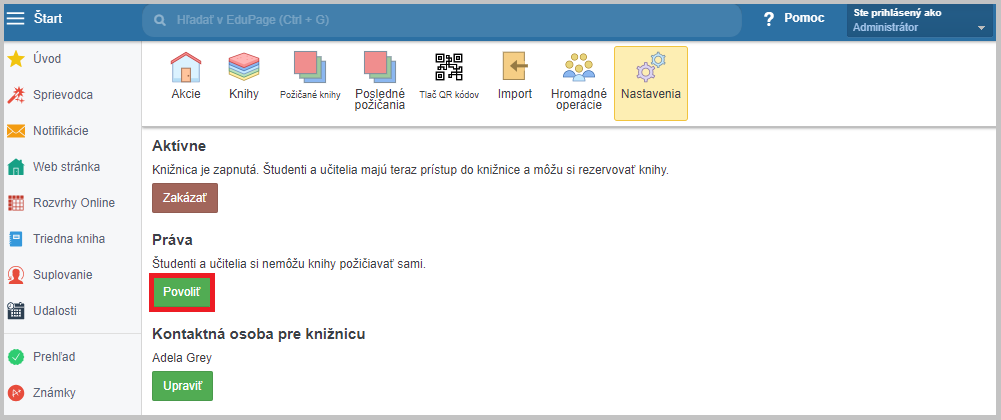
Task: Click the Rozvrhy Online grid icon
Action: tap(15, 203)
